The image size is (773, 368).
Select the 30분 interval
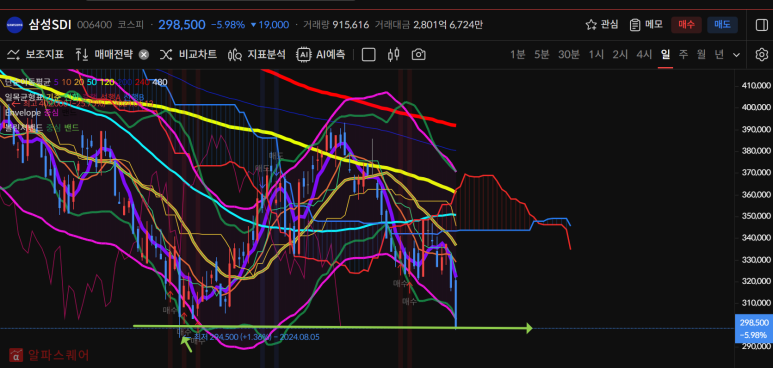click(569, 54)
